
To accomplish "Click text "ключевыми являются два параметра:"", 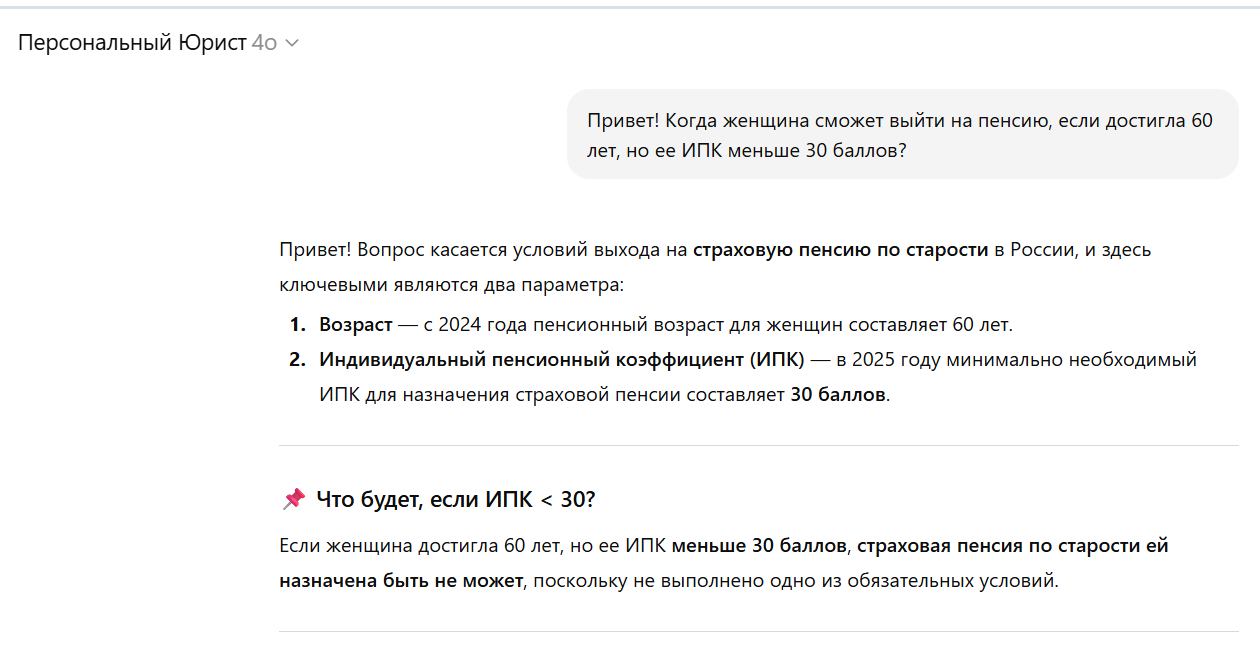I will [451, 285].
